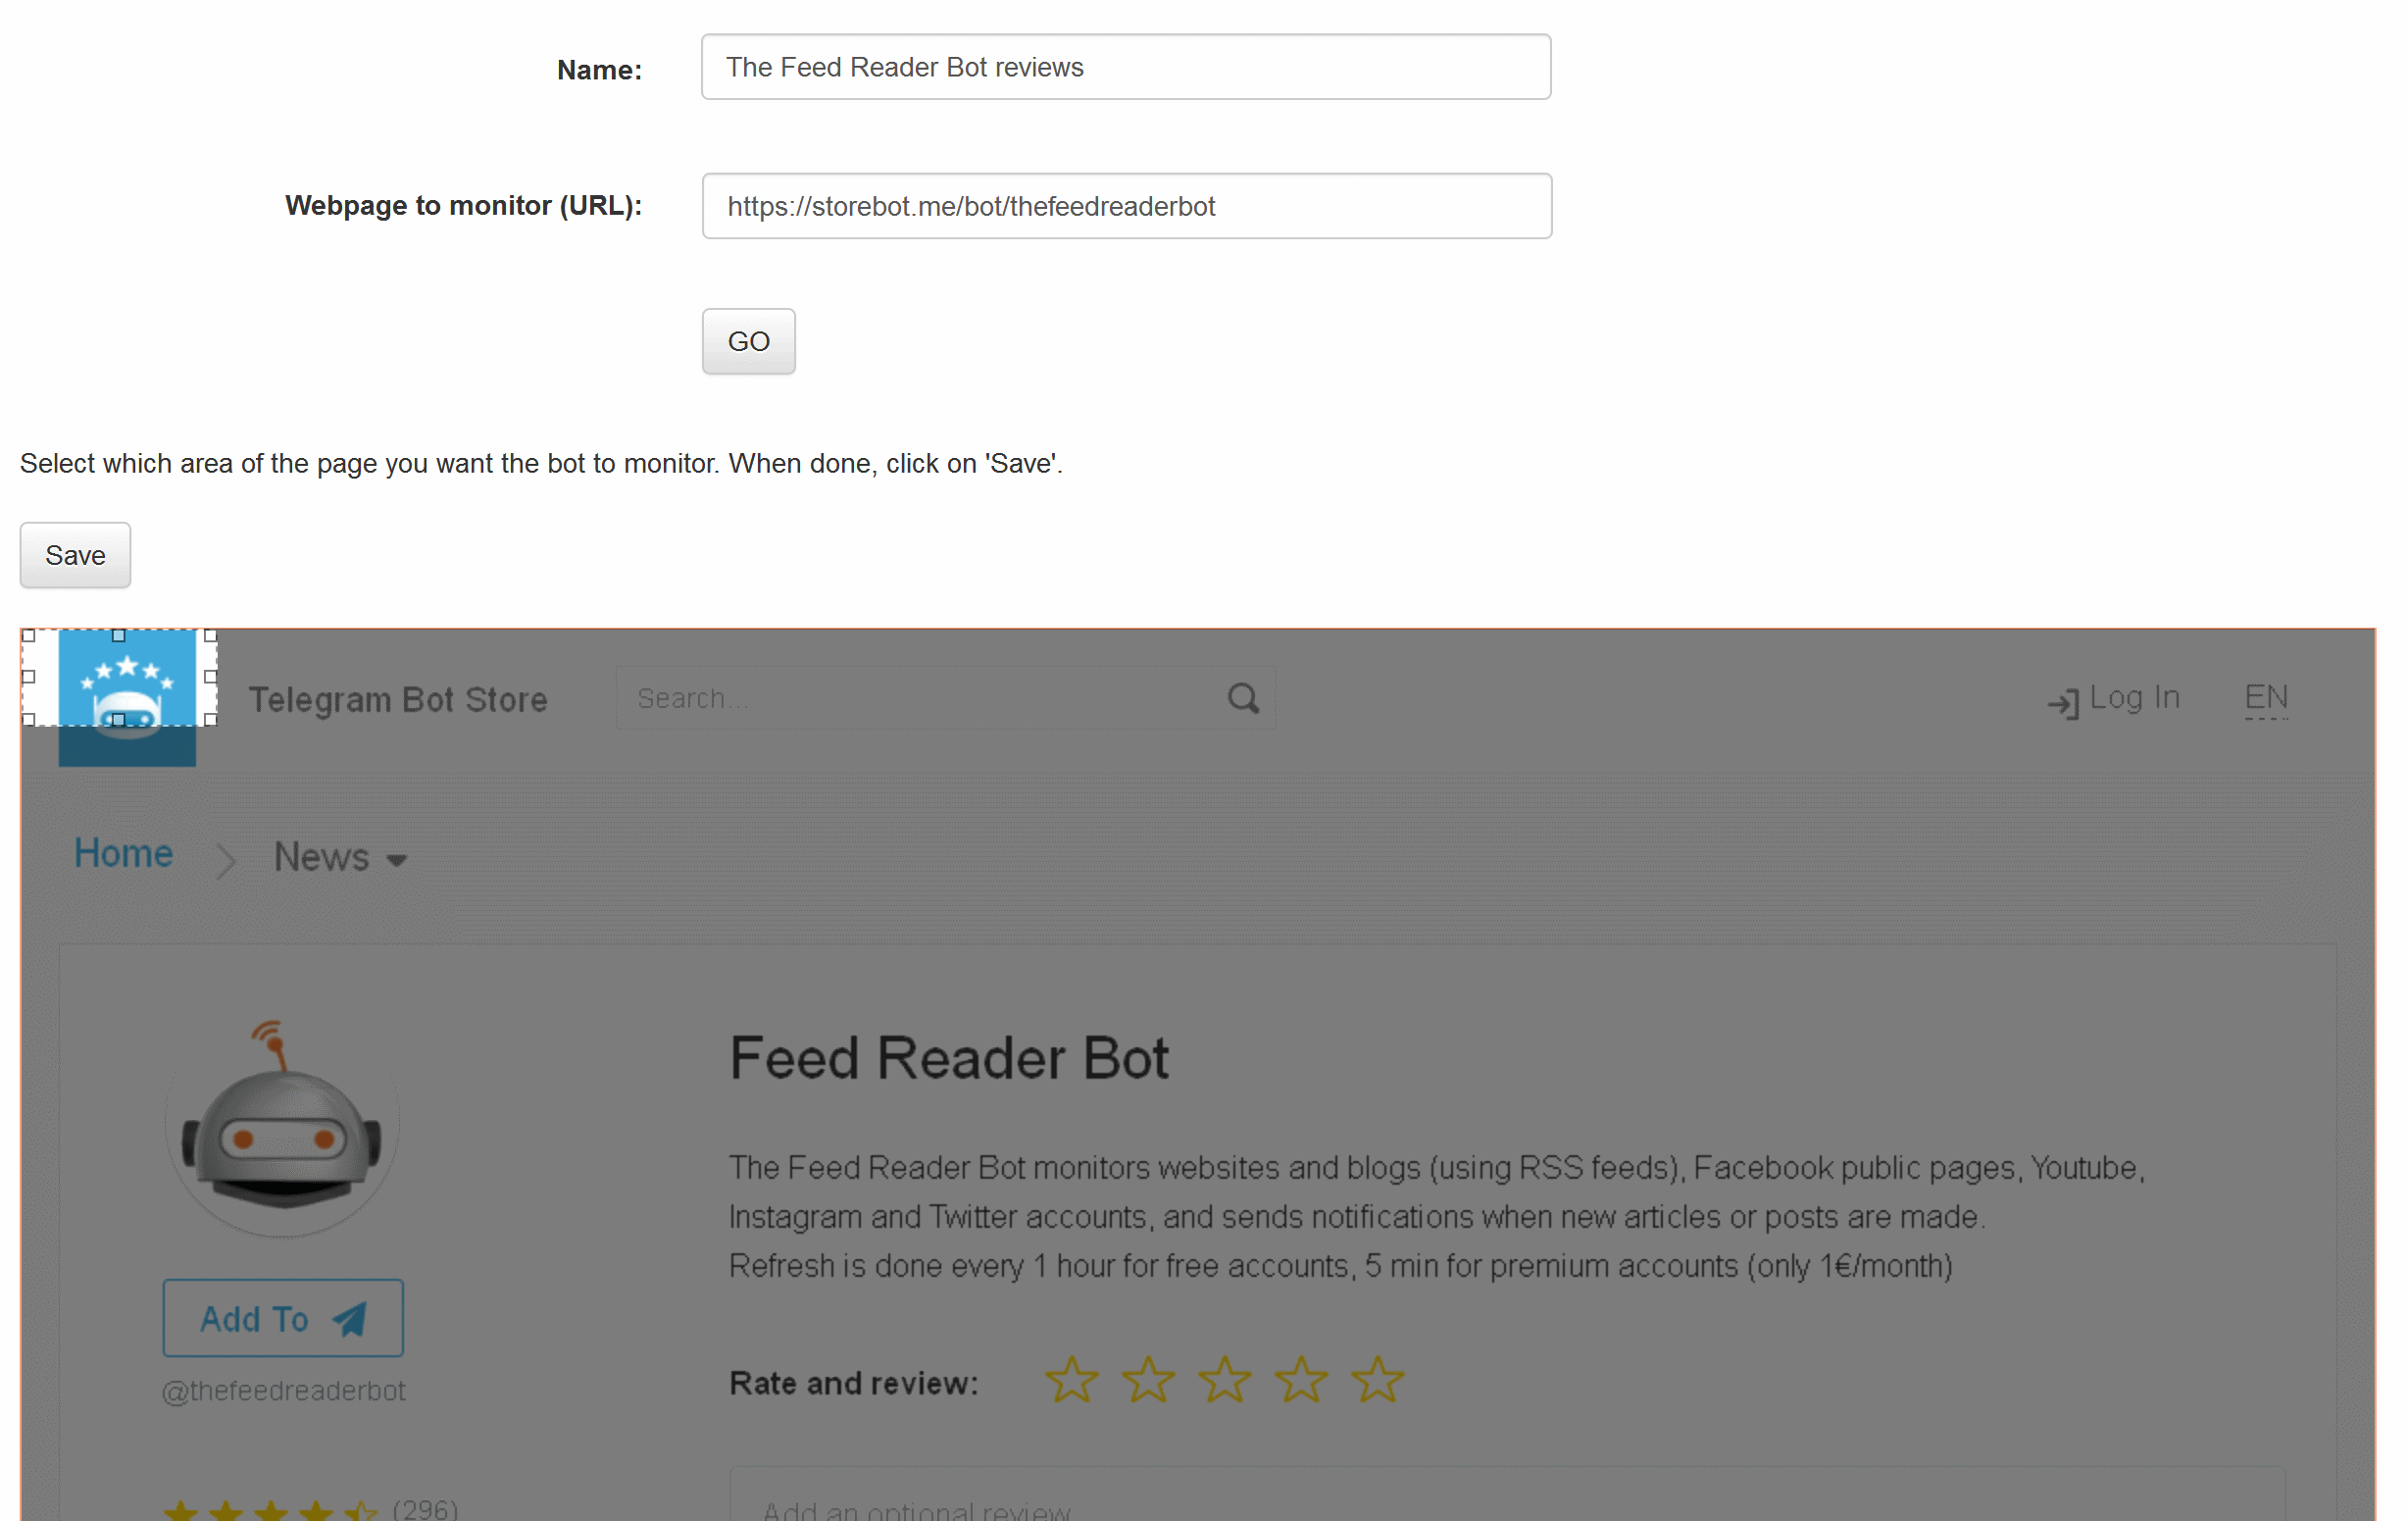The width and height of the screenshot is (2408, 1521).
Task: Give a five-star rating
Action: (1377, 1380)
